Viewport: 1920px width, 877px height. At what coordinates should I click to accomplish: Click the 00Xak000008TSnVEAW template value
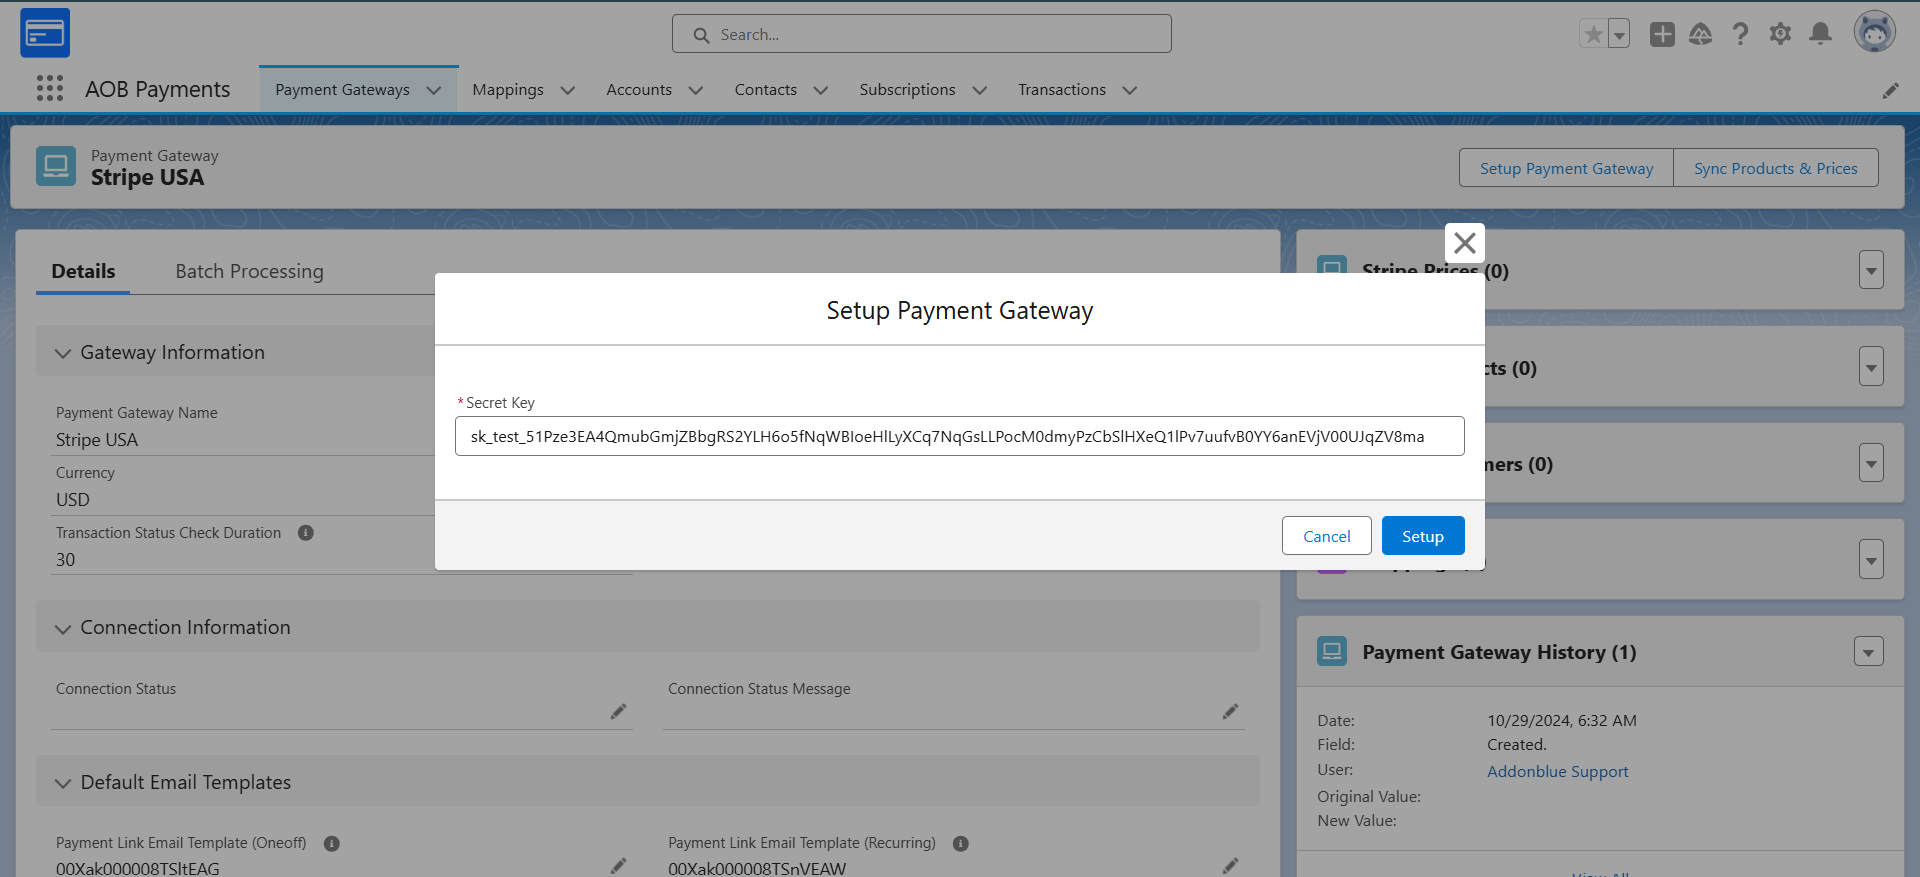click(x=757, y=868)
